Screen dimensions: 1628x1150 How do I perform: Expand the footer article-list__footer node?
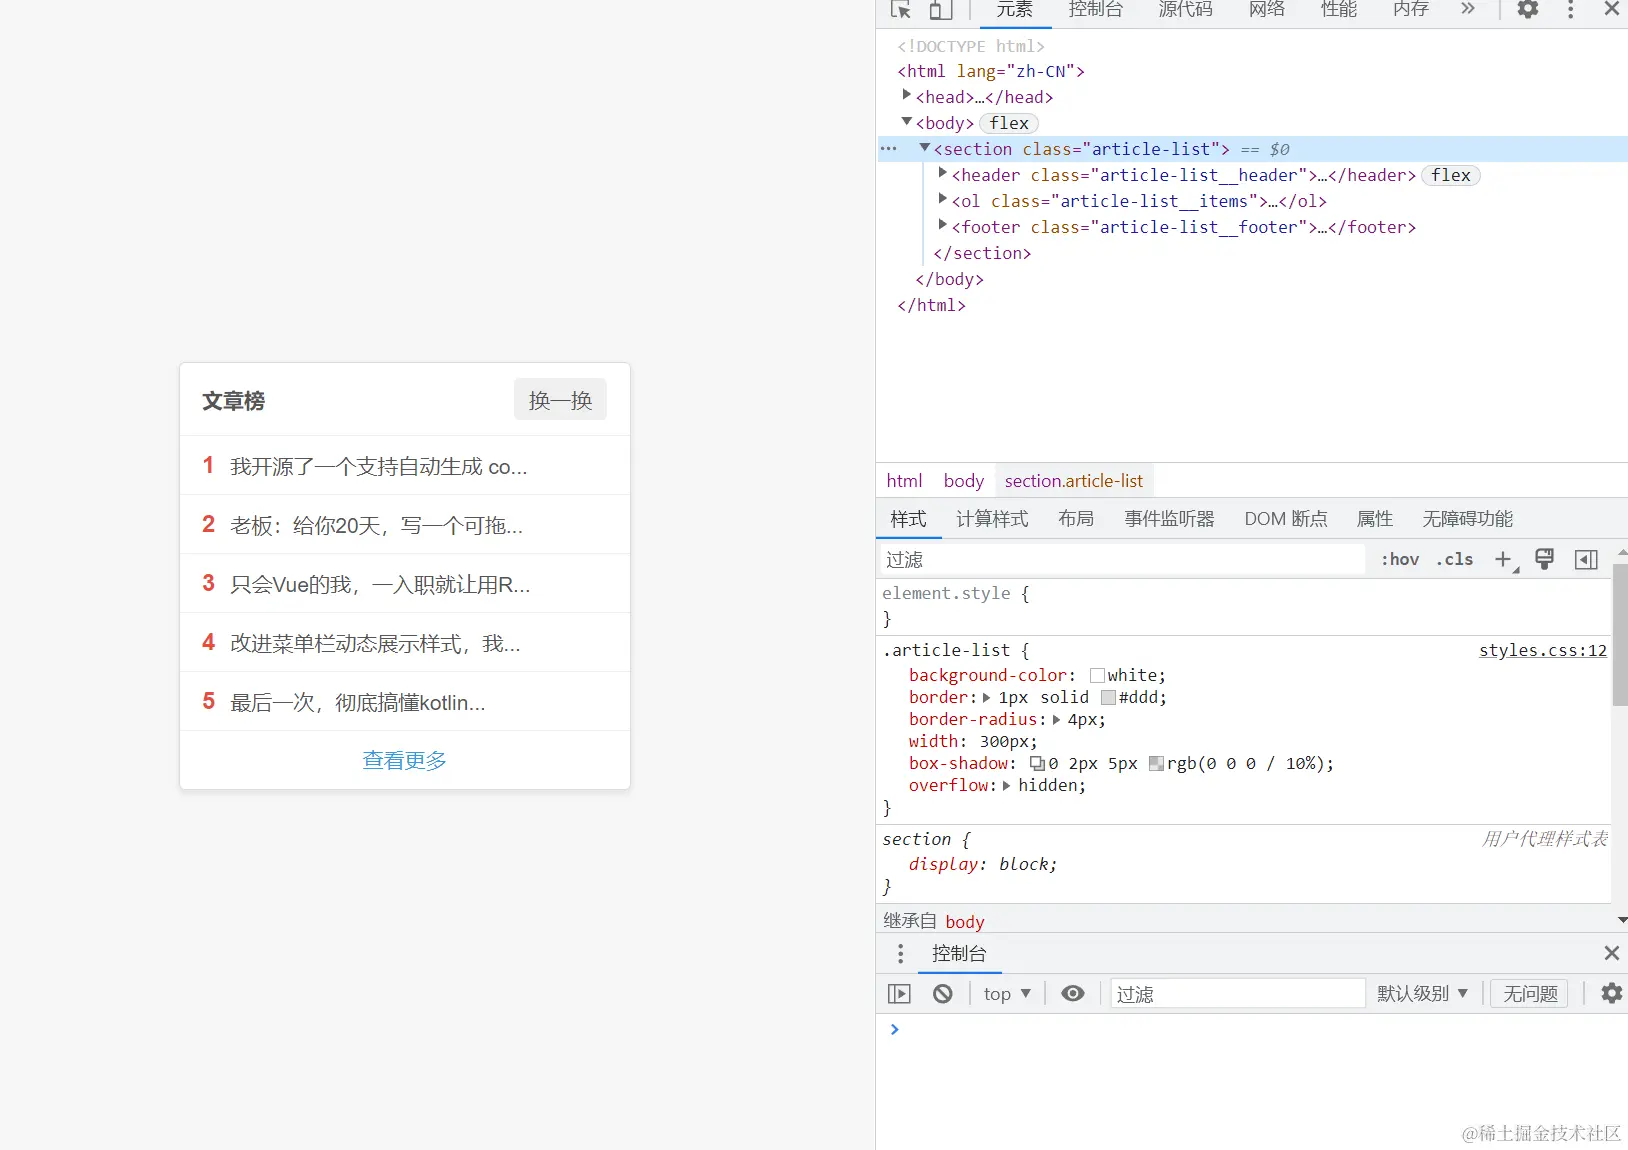tap(942, 225)
